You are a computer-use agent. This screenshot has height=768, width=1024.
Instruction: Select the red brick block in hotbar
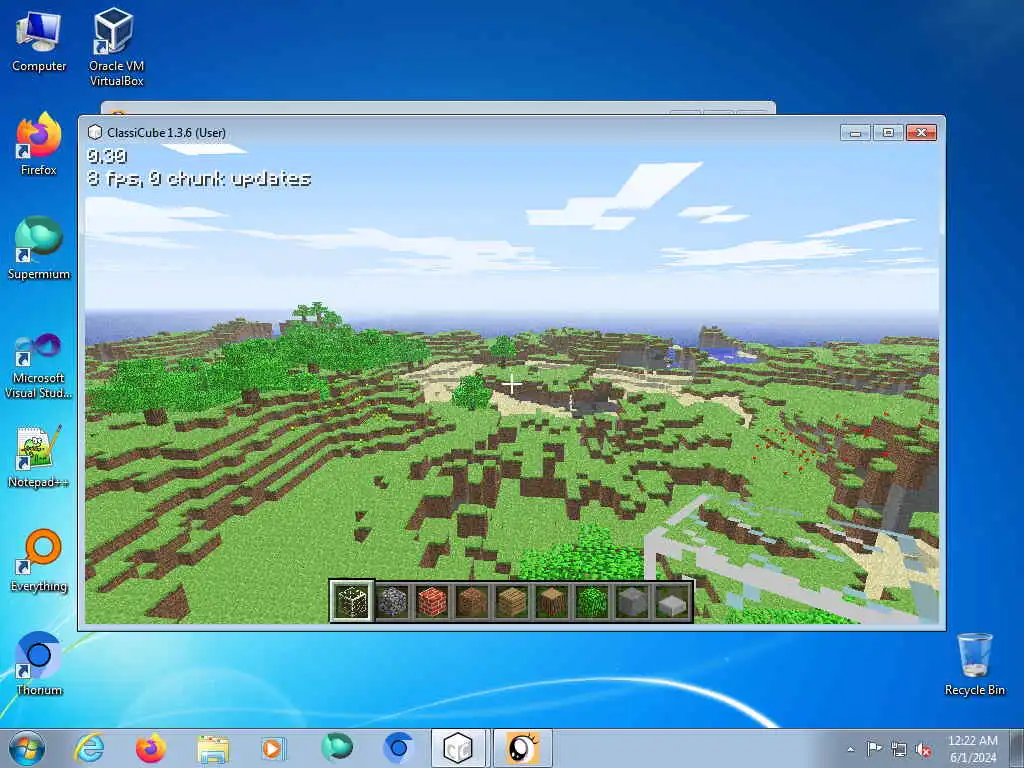pos(432,601)
